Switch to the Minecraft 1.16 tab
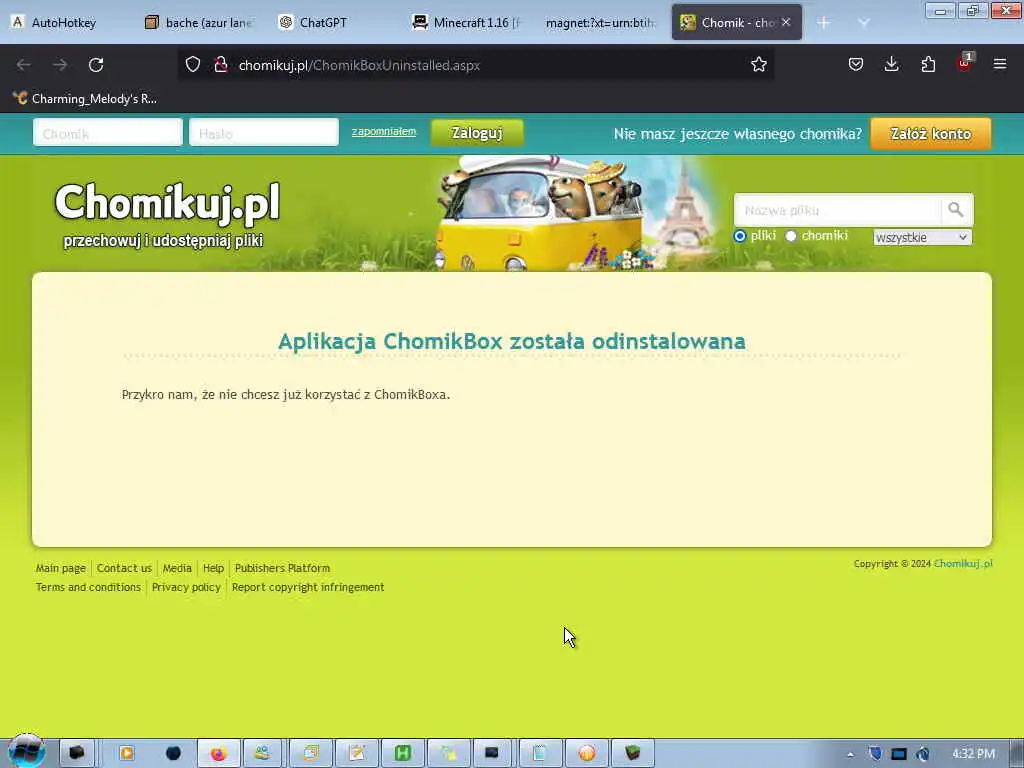 [468, 23]
